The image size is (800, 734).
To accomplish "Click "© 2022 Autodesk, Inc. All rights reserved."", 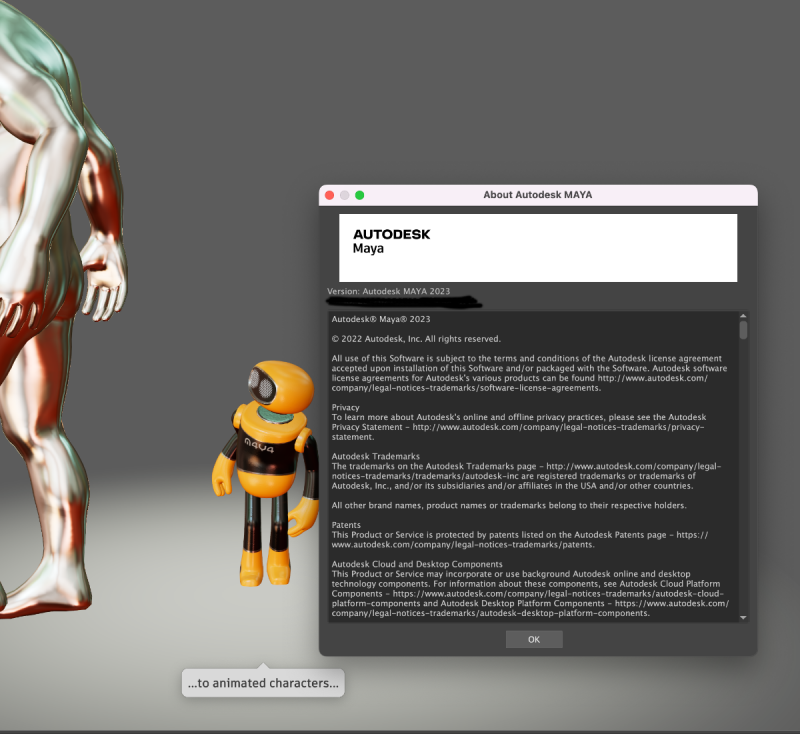I will click(416, 339).
